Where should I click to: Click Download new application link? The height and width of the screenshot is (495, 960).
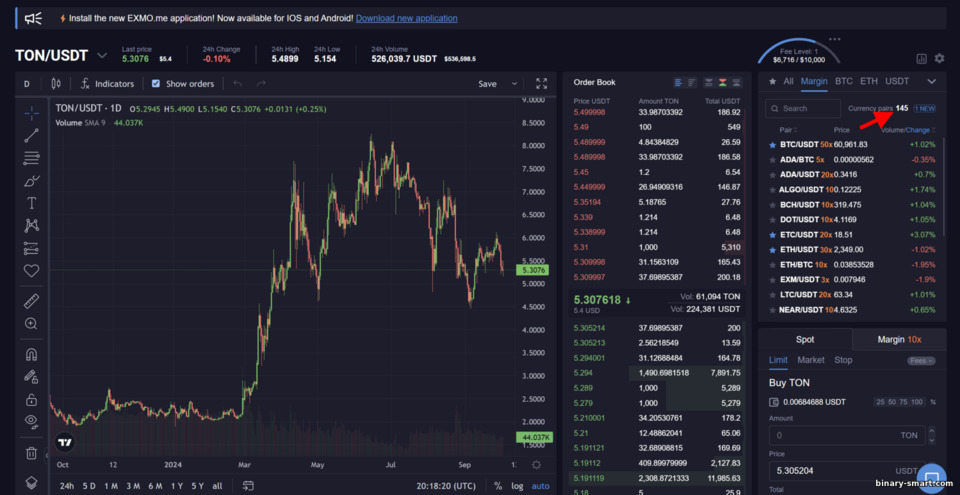pyautogui.click(x=407, y=18)
